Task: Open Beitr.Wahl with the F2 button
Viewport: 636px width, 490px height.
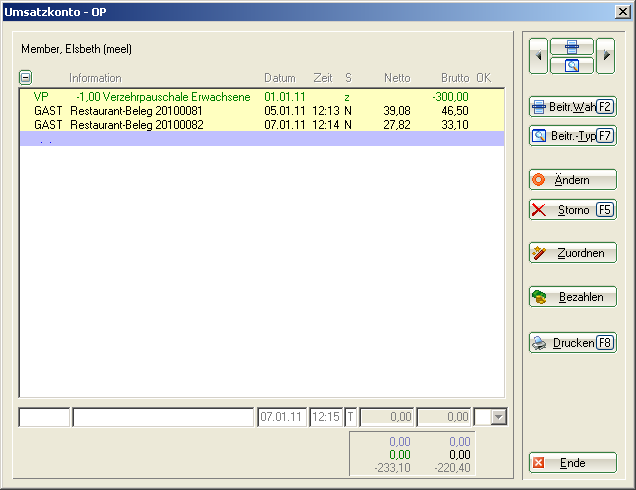Action: coord(572,106)
